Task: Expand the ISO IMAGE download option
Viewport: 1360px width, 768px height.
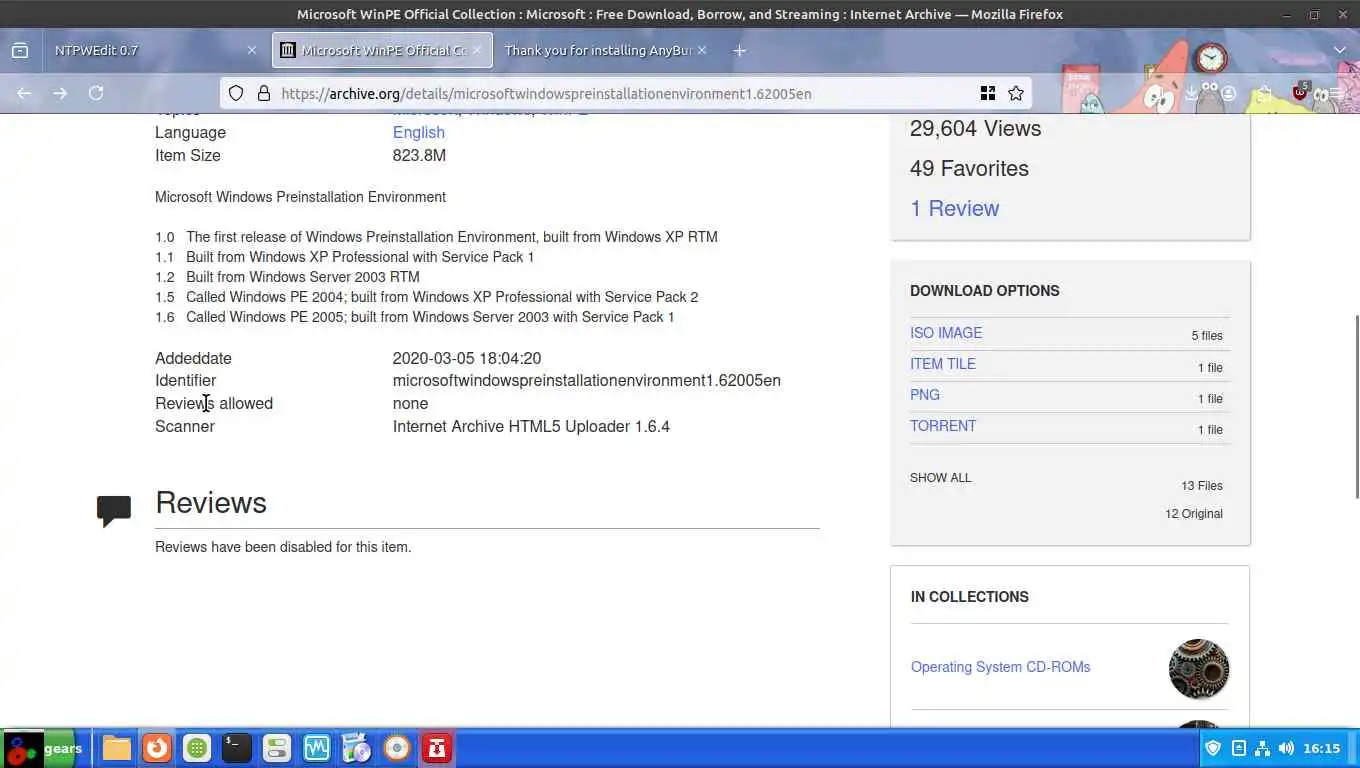Action: pyautogui.click(x=946, y=333)
